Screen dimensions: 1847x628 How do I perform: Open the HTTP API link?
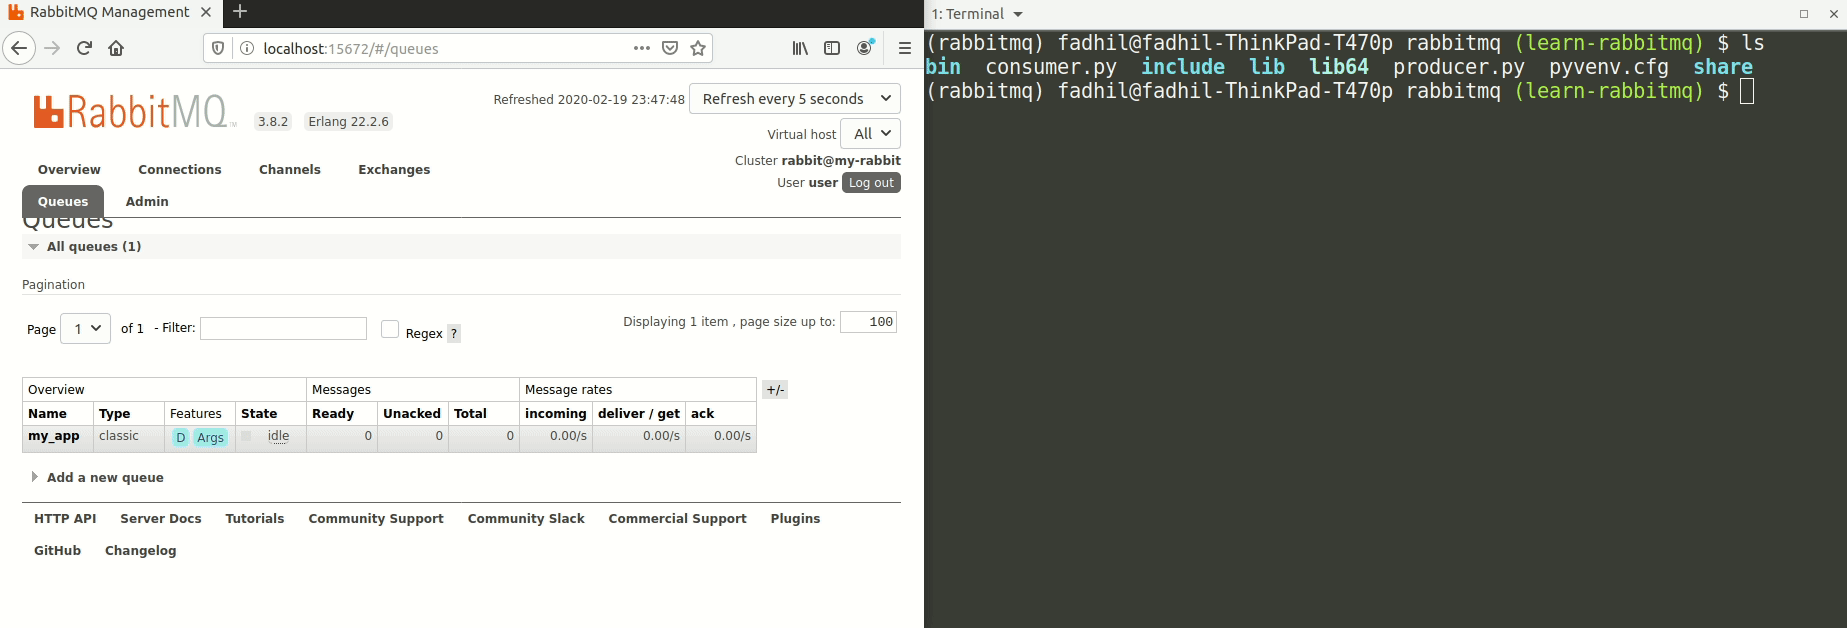coord(65,518)
